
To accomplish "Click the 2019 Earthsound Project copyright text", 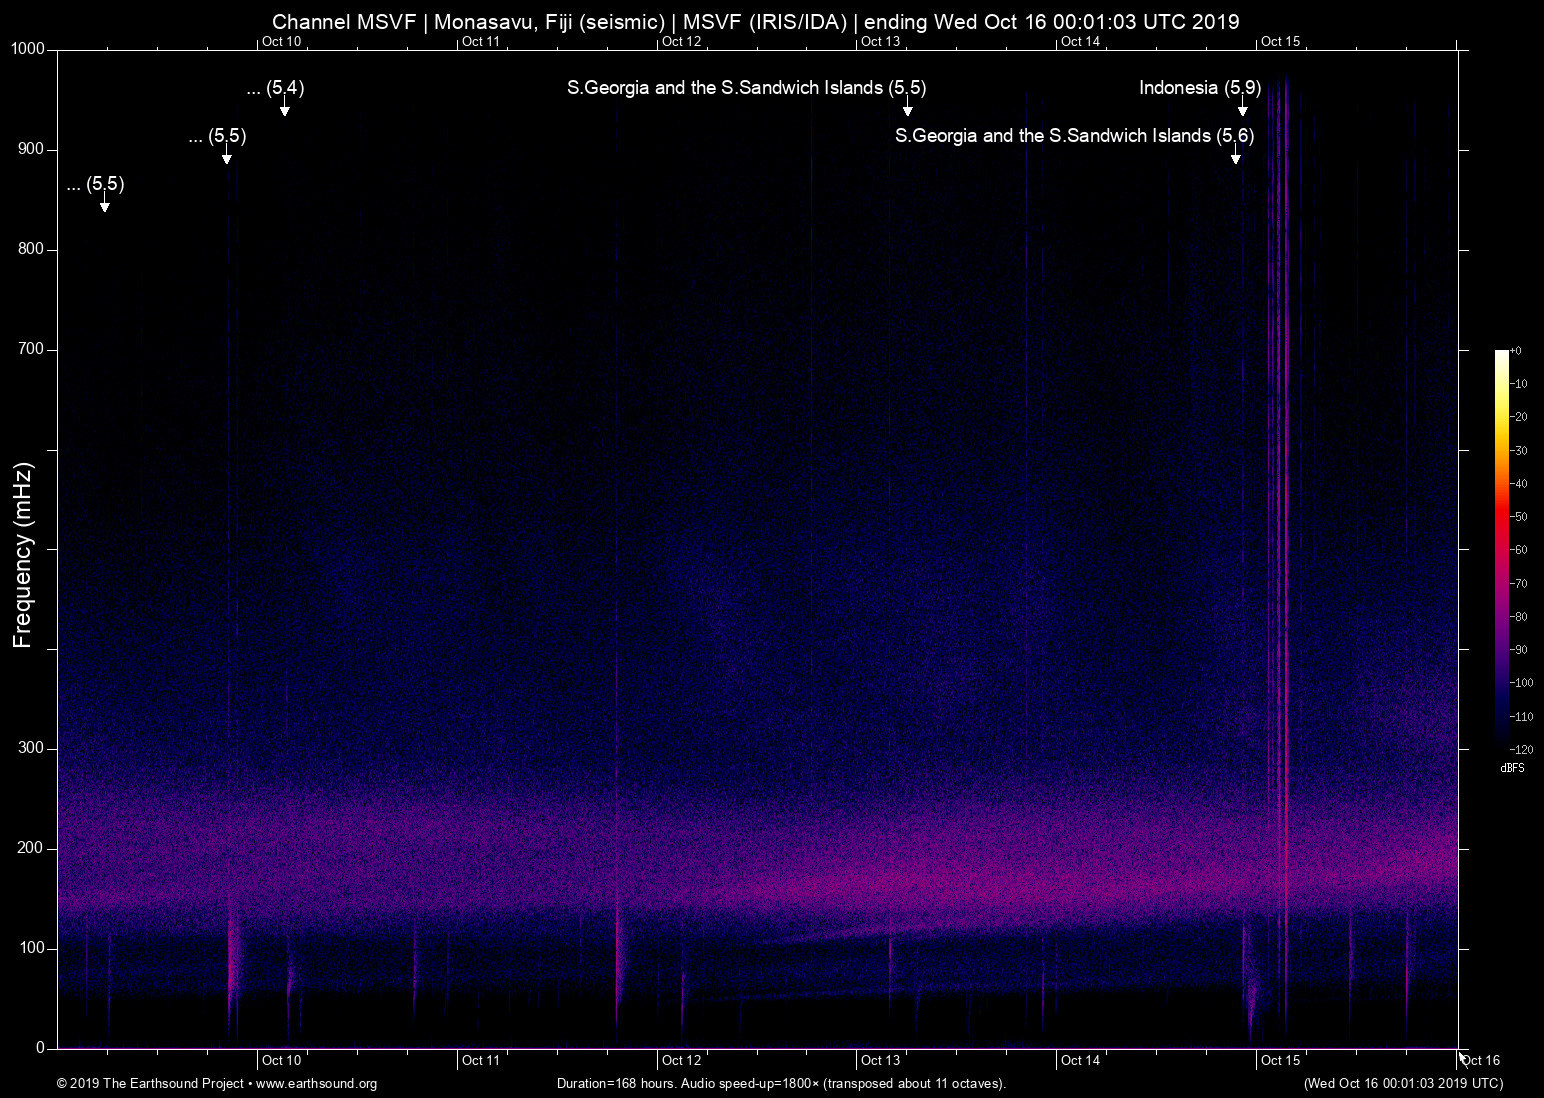I will (150, 1084).
